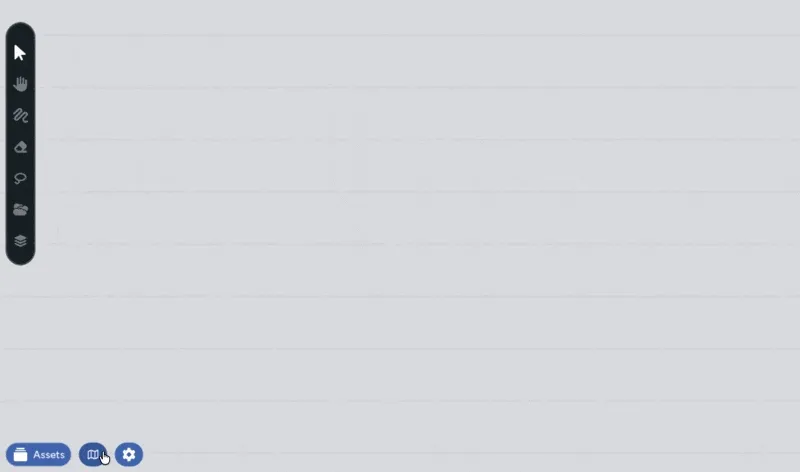Enable the eraser in the toolbar

[x=20, y=147]
